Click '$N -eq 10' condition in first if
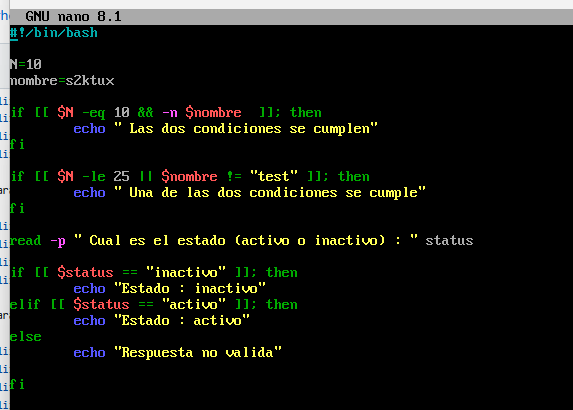The image size is (573, 410). coord(93,113)
